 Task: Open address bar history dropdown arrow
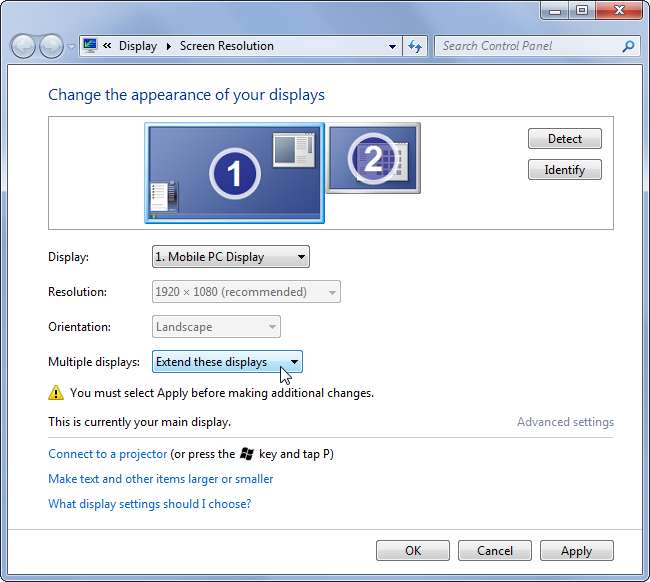click(x=392, y=46)
